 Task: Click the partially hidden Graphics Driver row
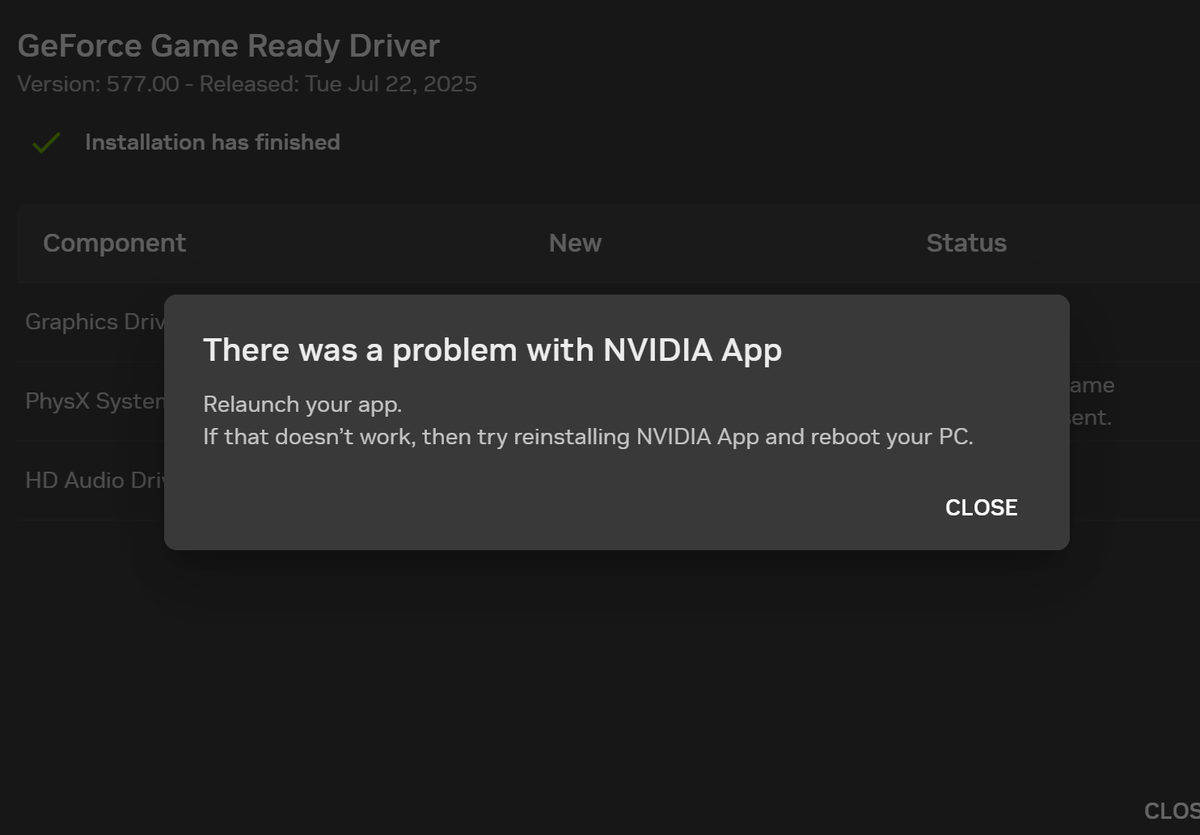click(94, 322)
